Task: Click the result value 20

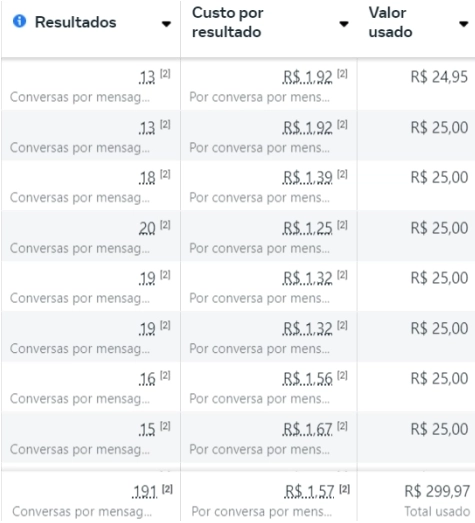Action: (147, 228)
